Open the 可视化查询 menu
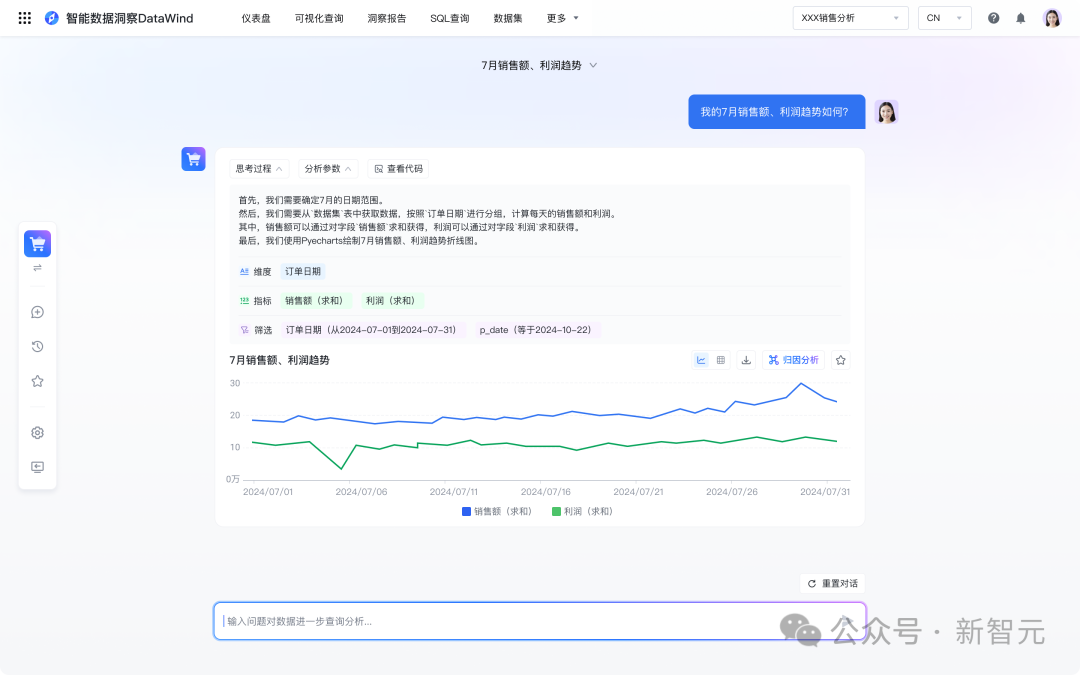Screen dimensions: 1080x675 tap(319, 19)
